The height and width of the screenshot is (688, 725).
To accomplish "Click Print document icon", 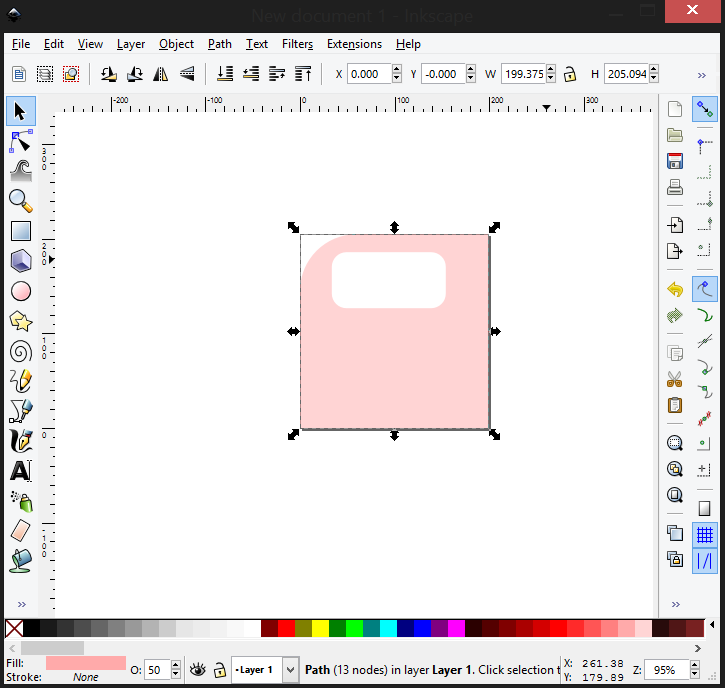I will coord(675,187).
